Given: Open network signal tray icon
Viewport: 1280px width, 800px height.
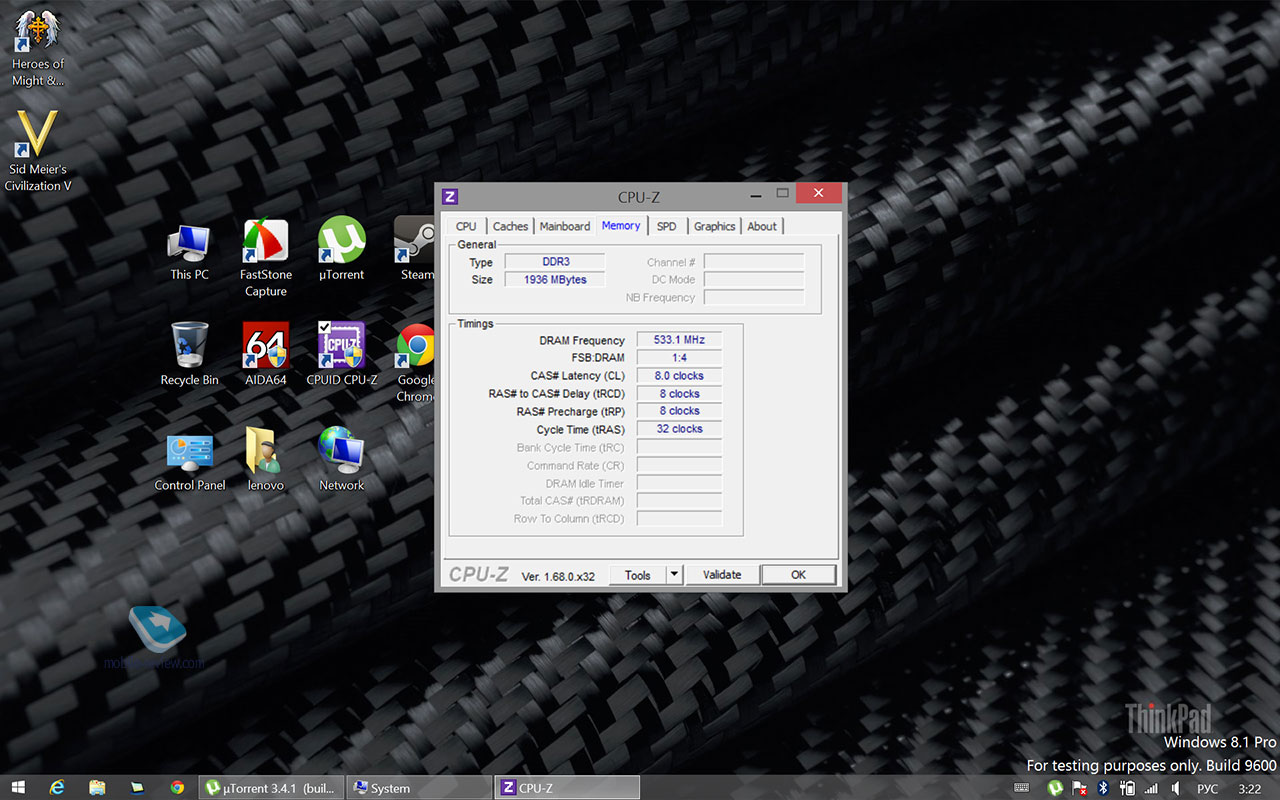Looking at the screenshot, I should [x=1151, y=788].
